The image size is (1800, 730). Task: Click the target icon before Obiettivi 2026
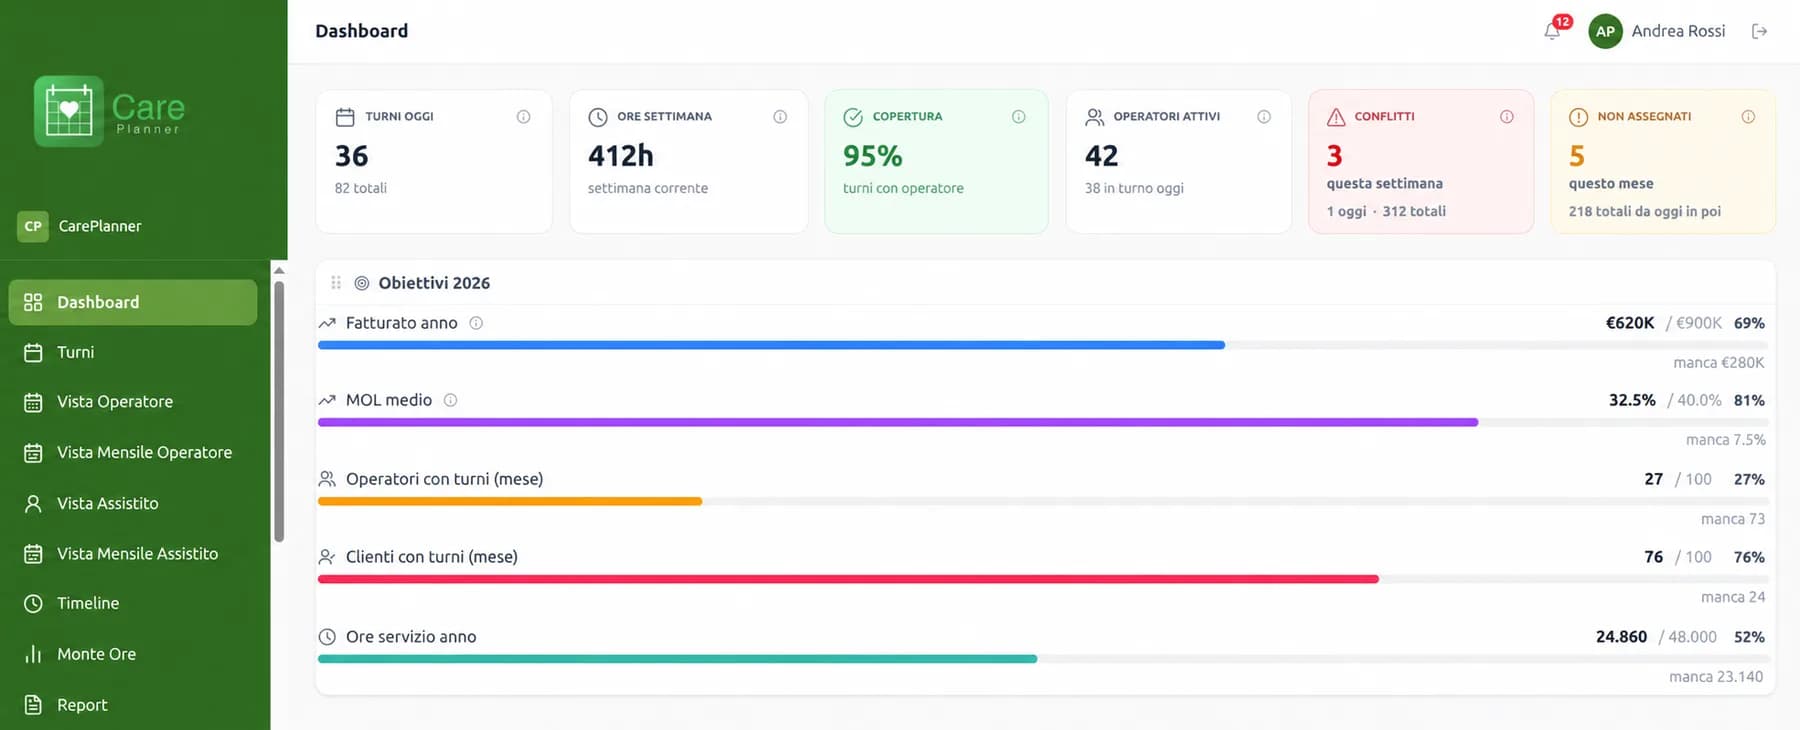click(362, 283)
